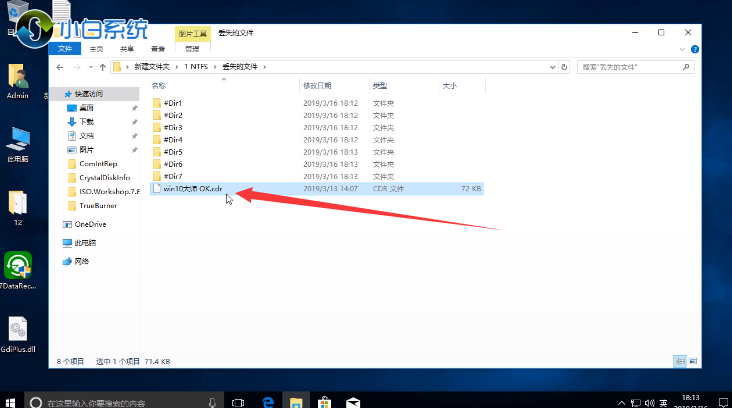Image resolution: width=732 pixels, height=408 pixels.
Task: Open OneDrive in the navigation pane
Action: tap(89, 224)
